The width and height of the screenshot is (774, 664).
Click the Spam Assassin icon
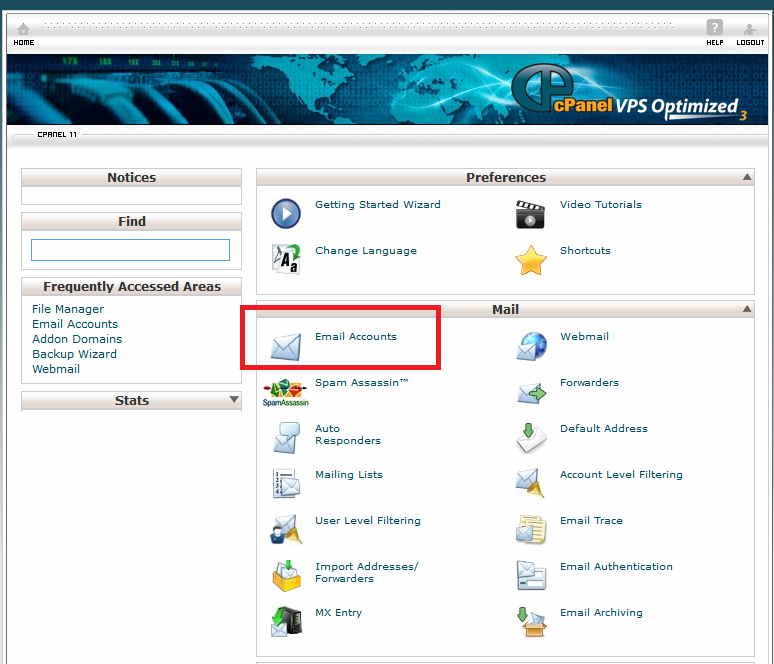point(286,392)
